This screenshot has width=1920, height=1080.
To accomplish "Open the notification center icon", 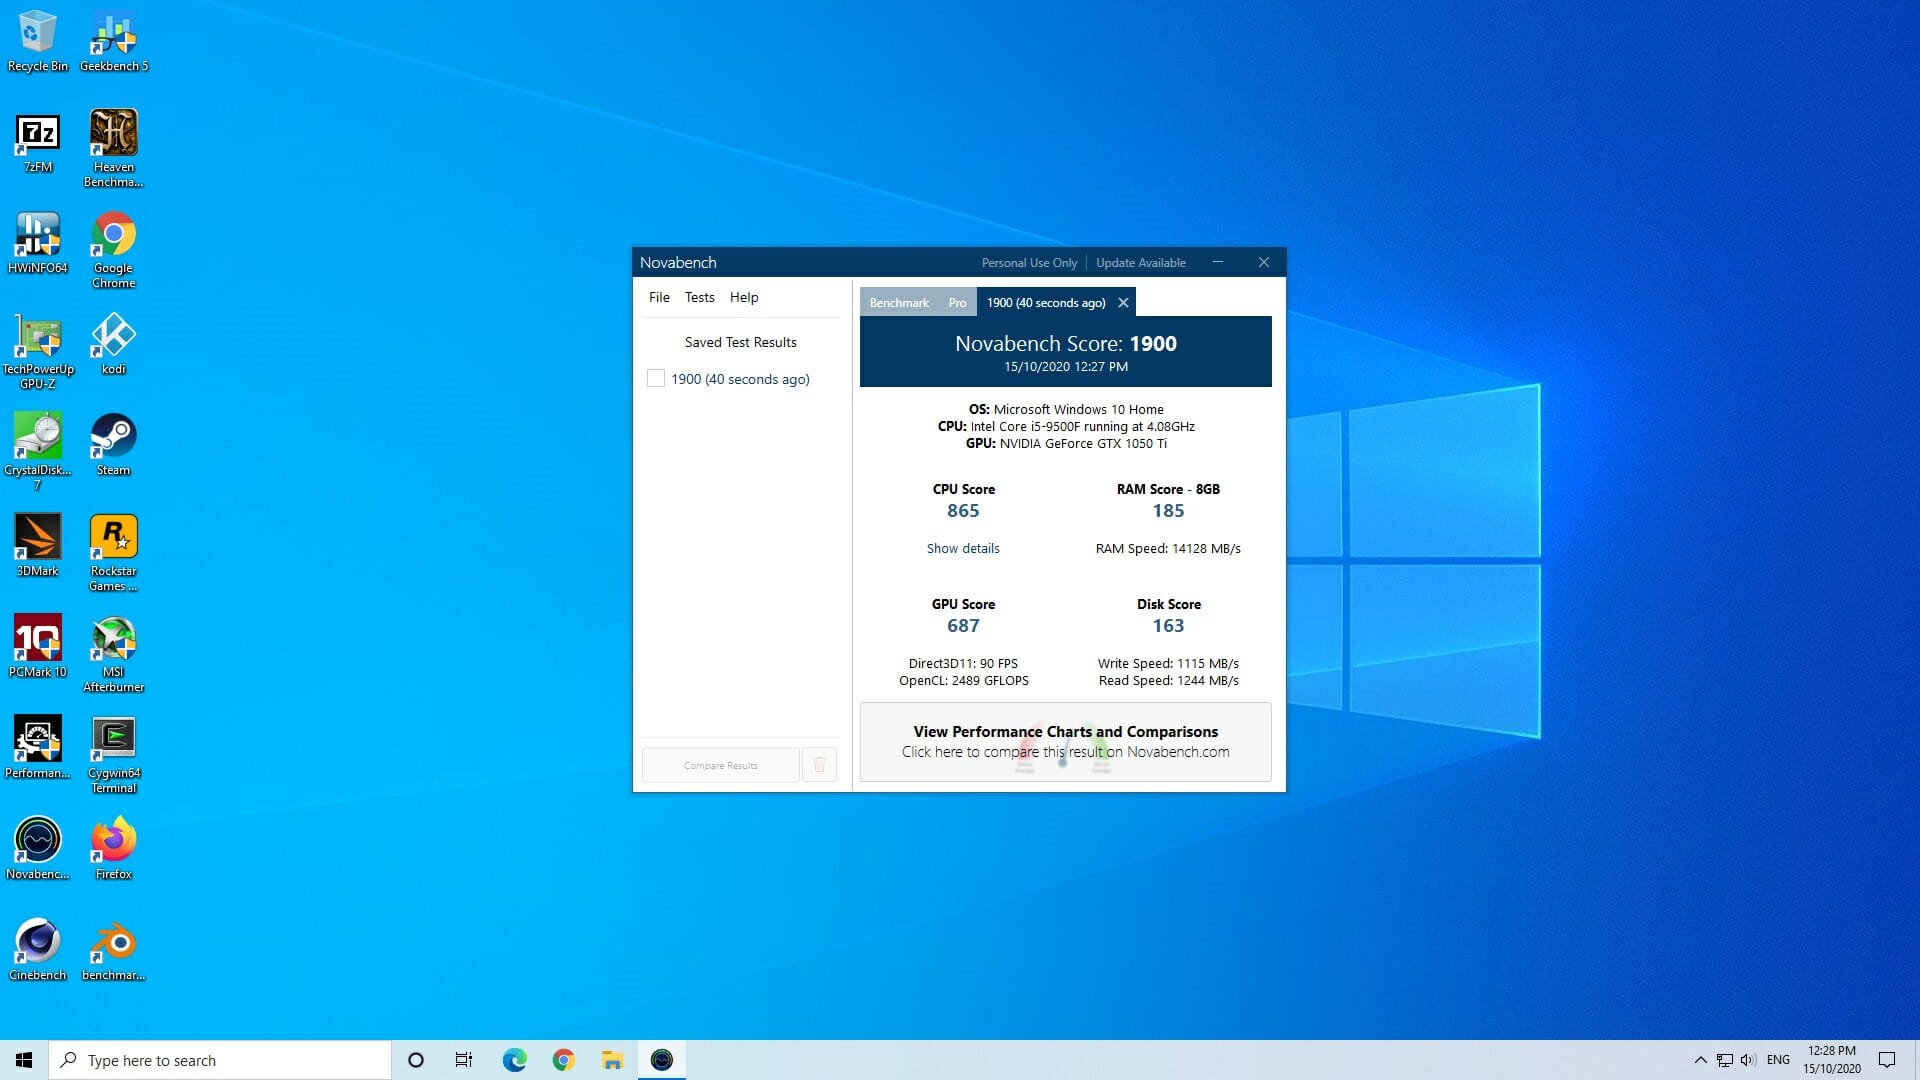I will tap(1887, 1060).
